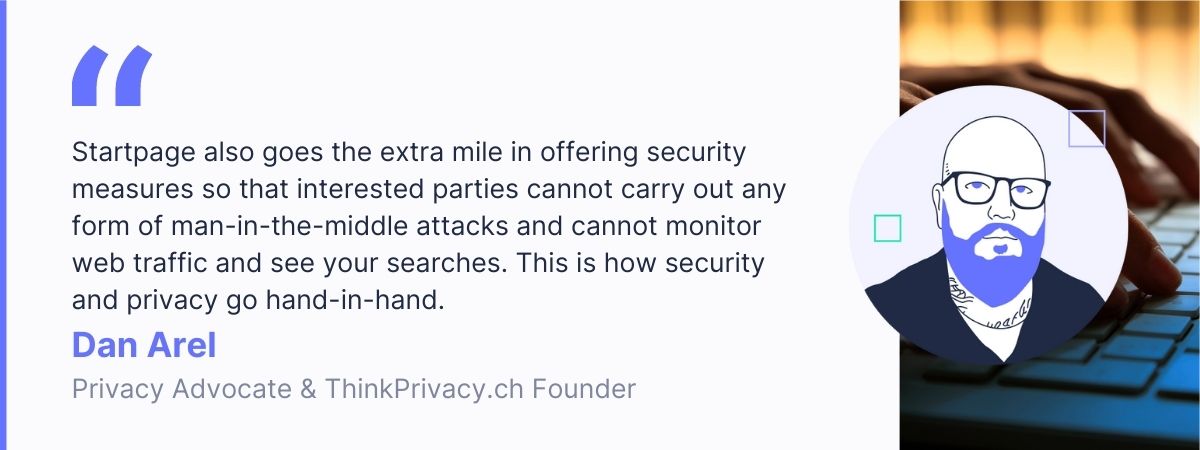Click the glasses on the illustrated avatar
Image resolution: width=1200 pixels, height=450 pixels.
pyautogui.click(x=996, y=189)
